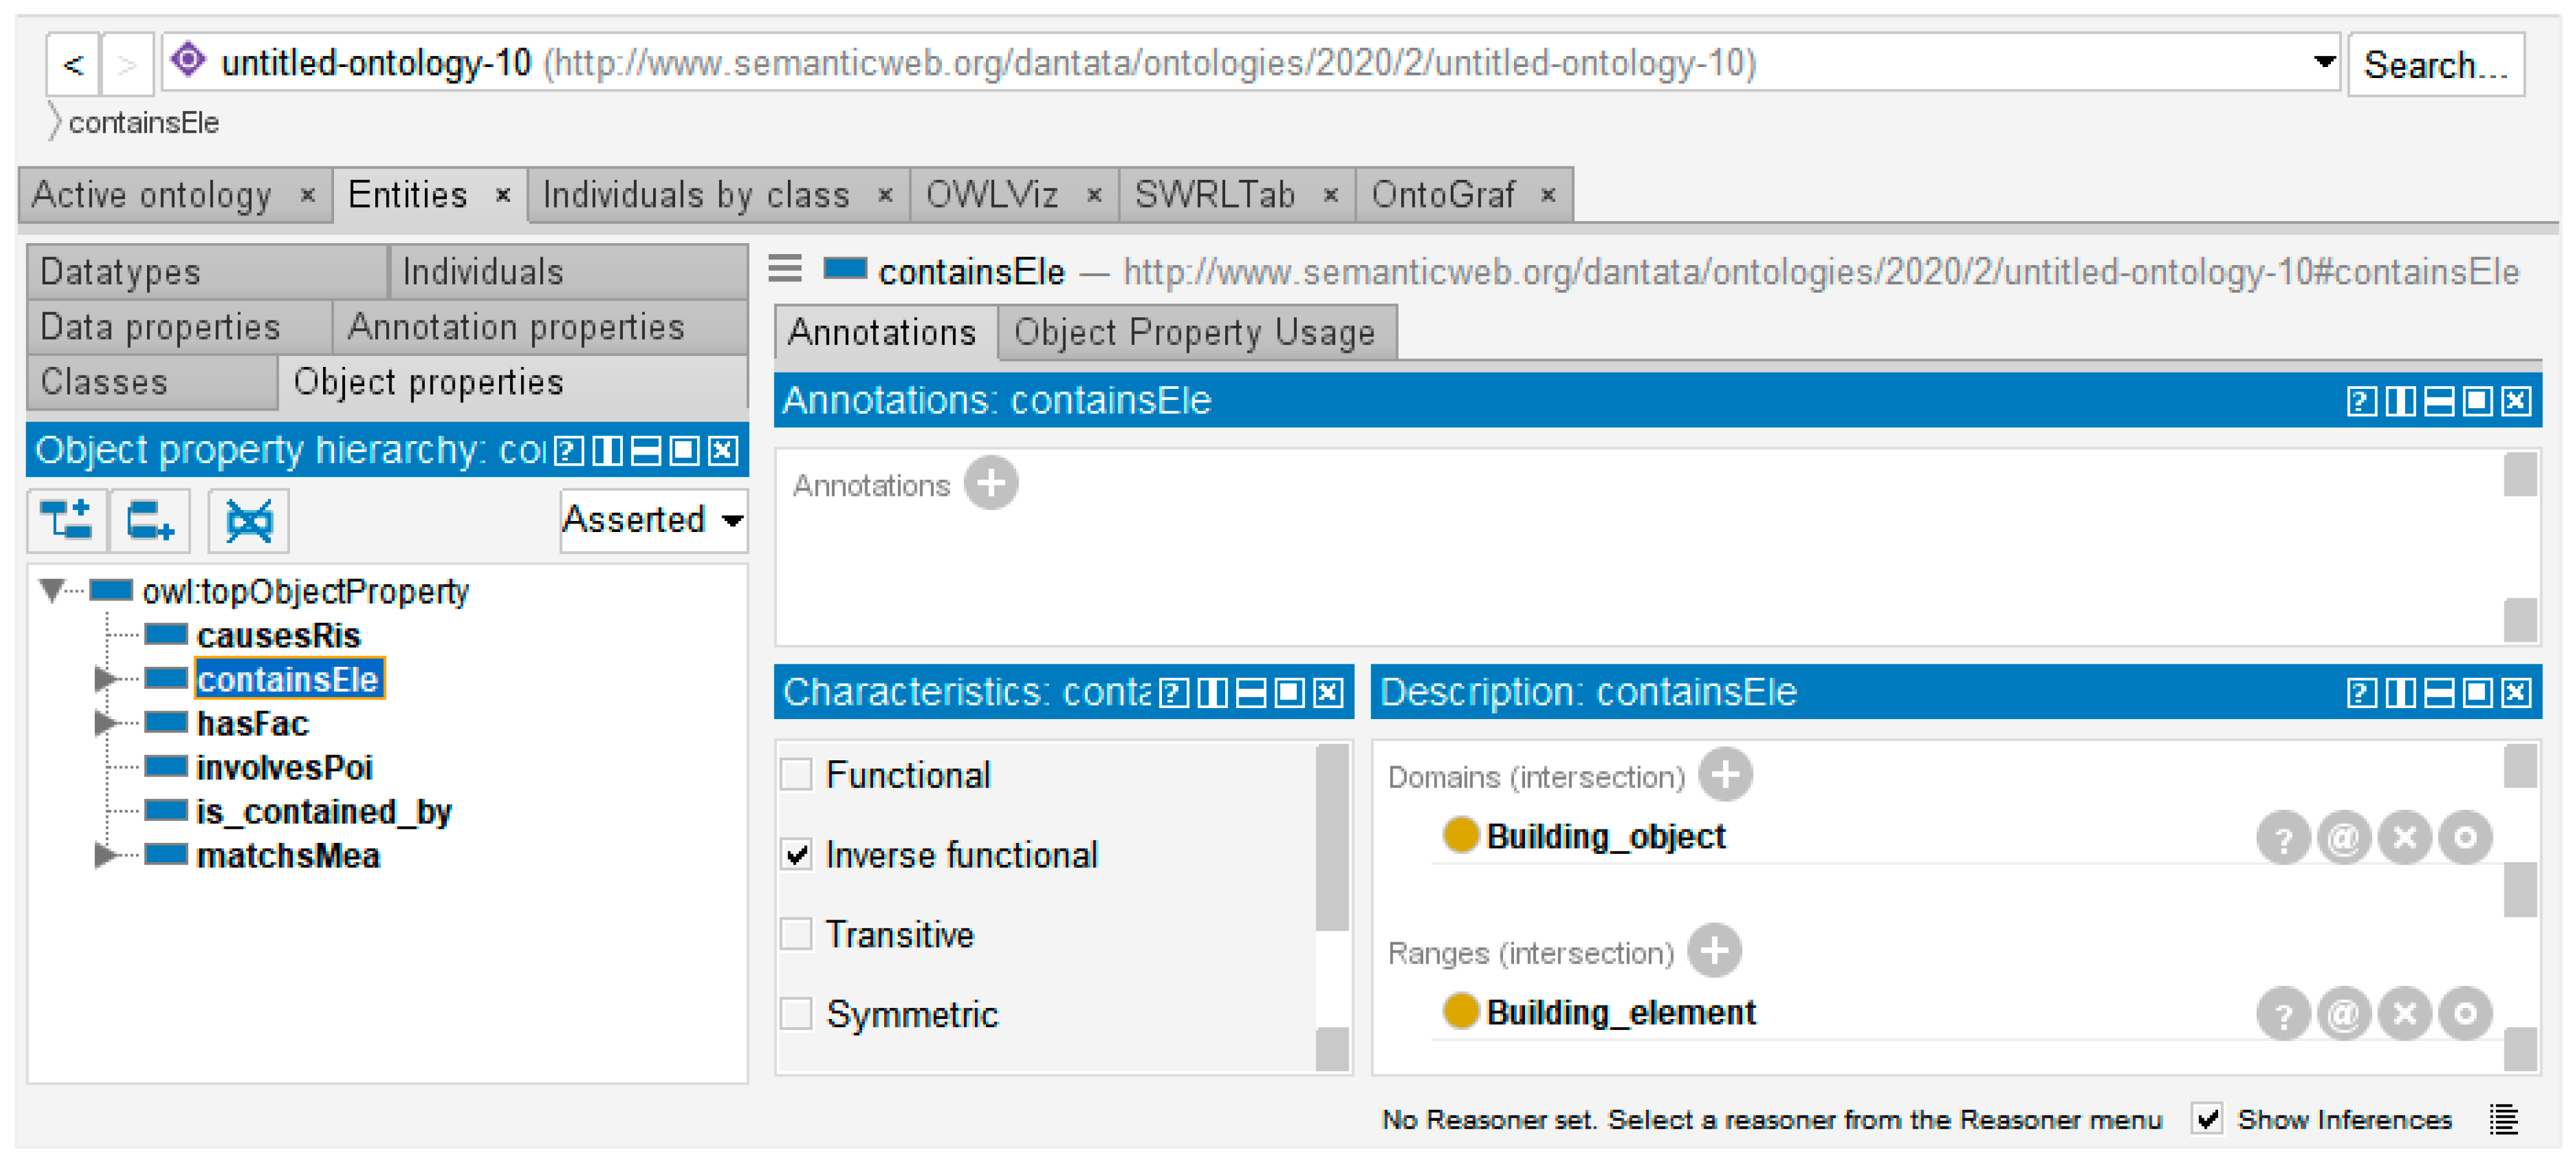
Task: Go back with the < navigation button
Action: pos(72,65)
